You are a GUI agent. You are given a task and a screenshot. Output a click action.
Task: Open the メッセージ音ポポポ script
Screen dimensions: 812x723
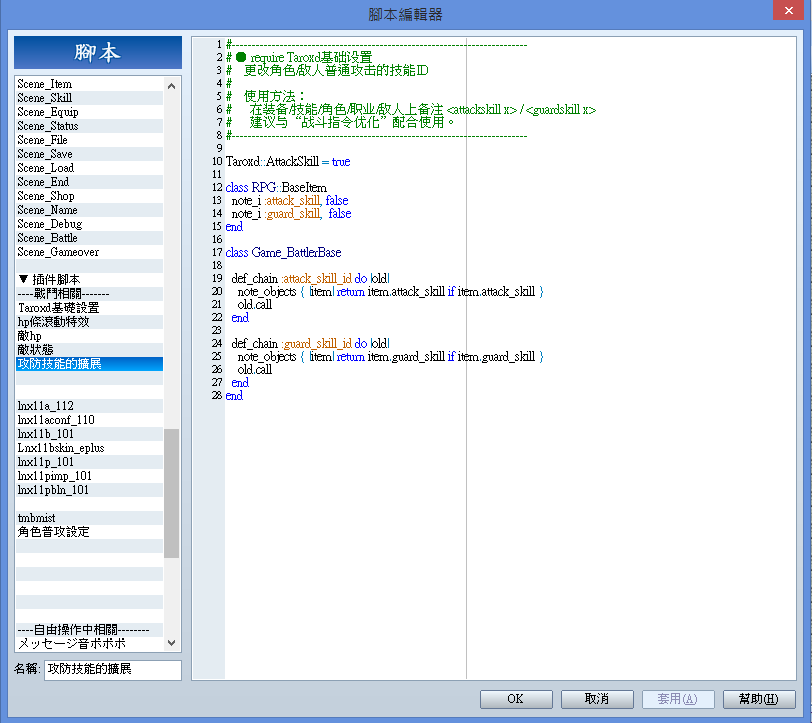click(90, 643)
